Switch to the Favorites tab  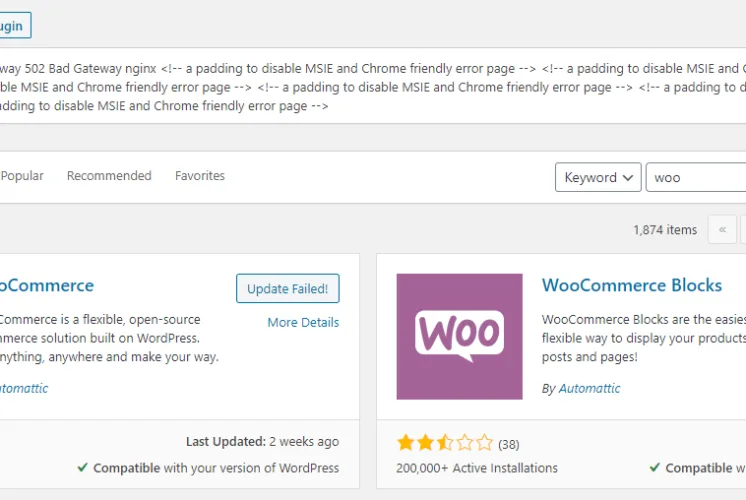tap(200, 176)
